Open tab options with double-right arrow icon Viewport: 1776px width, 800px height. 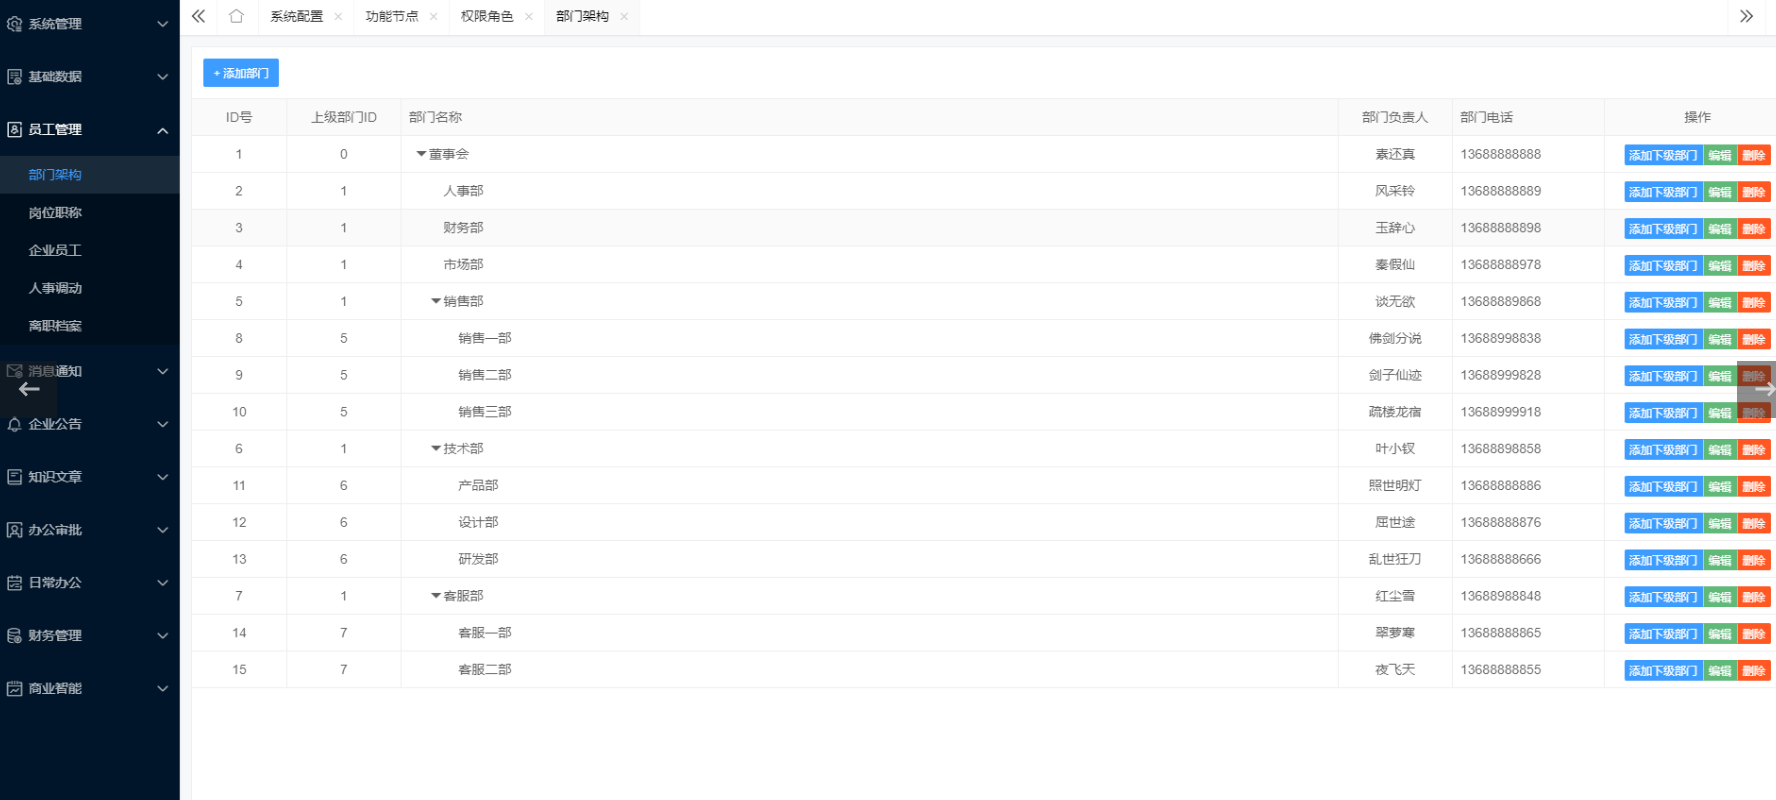pos(1746,16)
